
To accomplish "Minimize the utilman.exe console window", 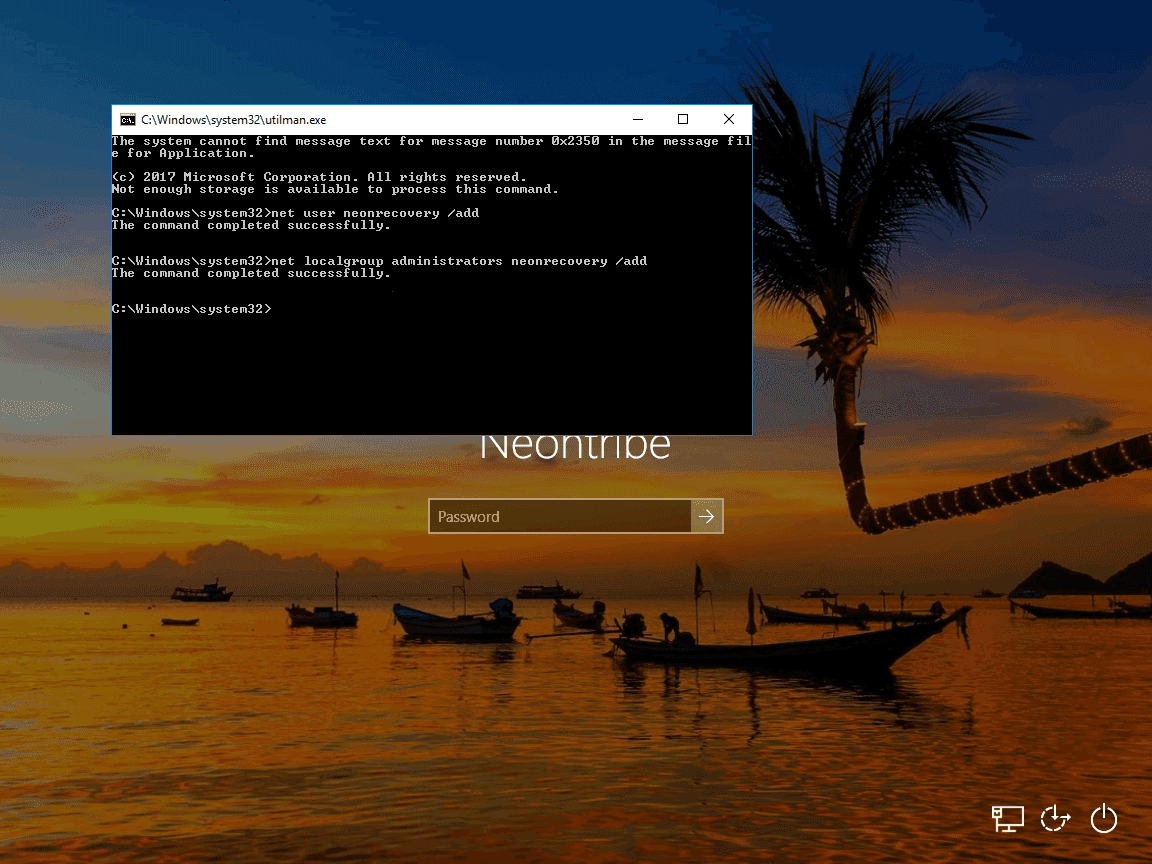I will tap(637, 119).
